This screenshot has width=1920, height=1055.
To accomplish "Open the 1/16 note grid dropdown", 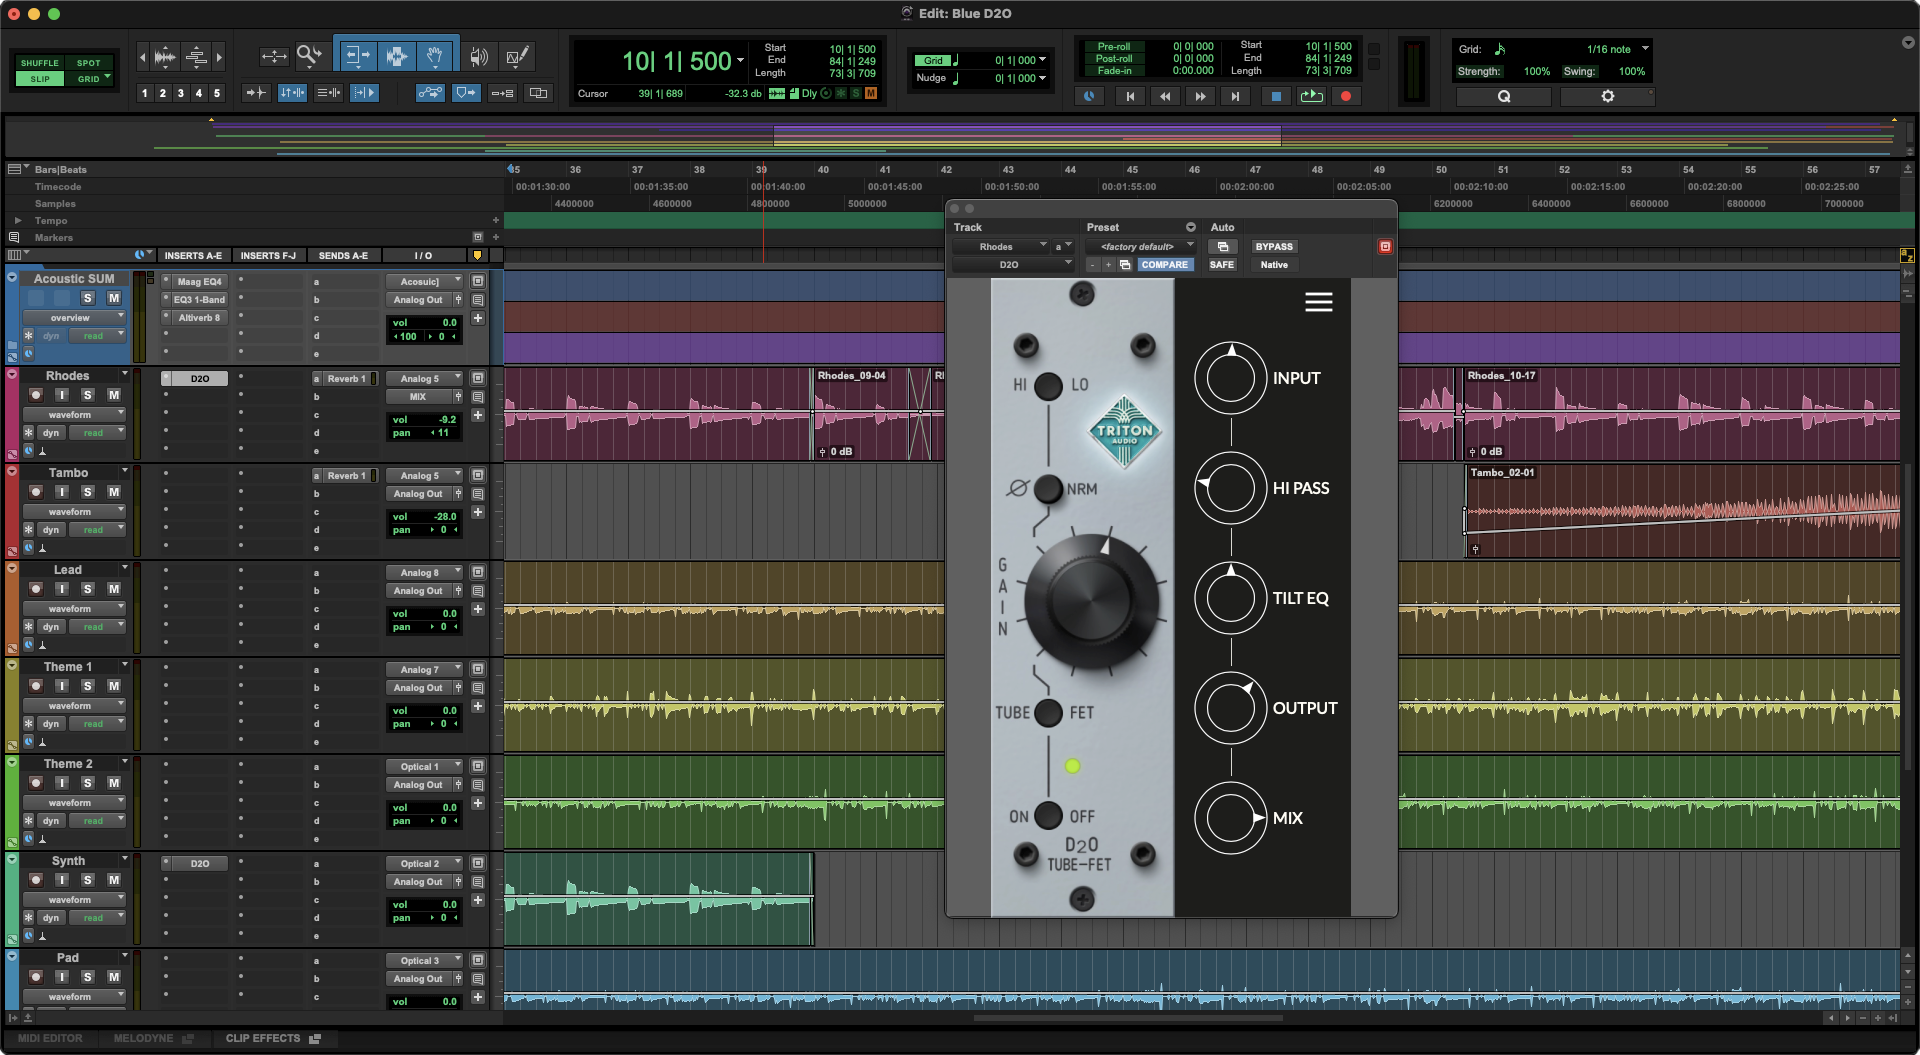I will (x=1645, y=48).
